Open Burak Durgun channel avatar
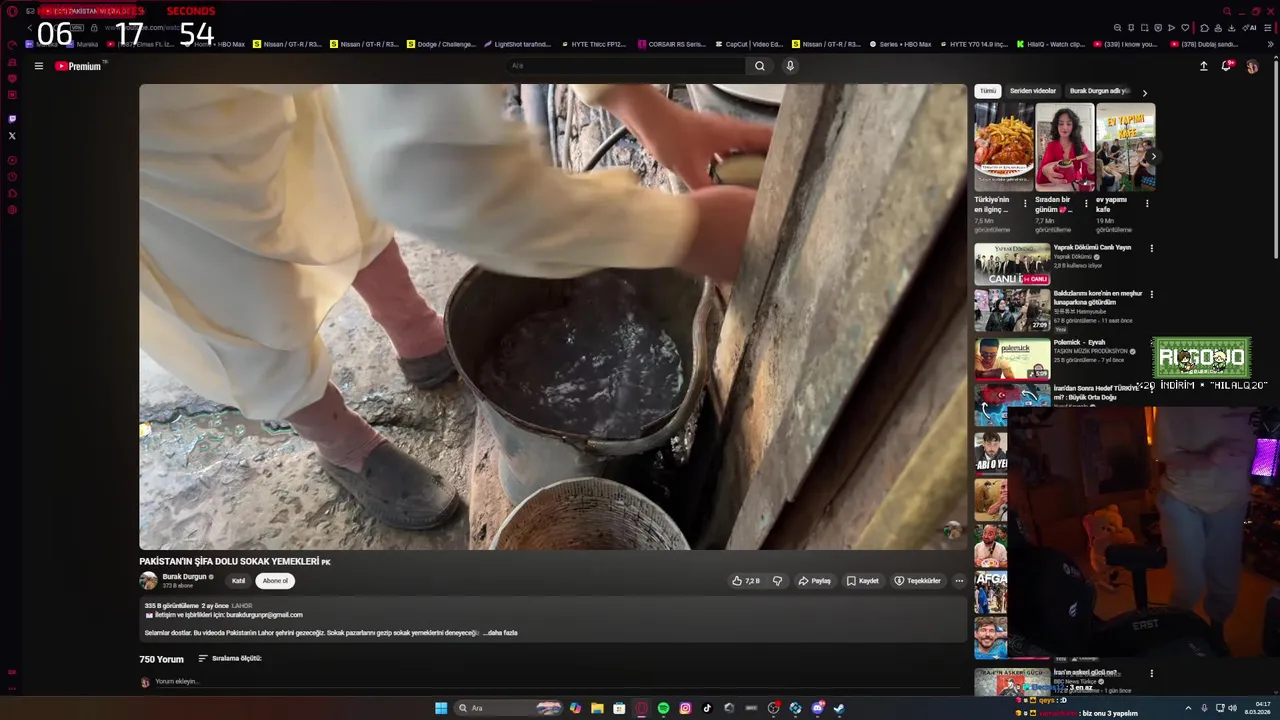Image resolution: width=1280 pixels, height=720 pixels. 148,581
